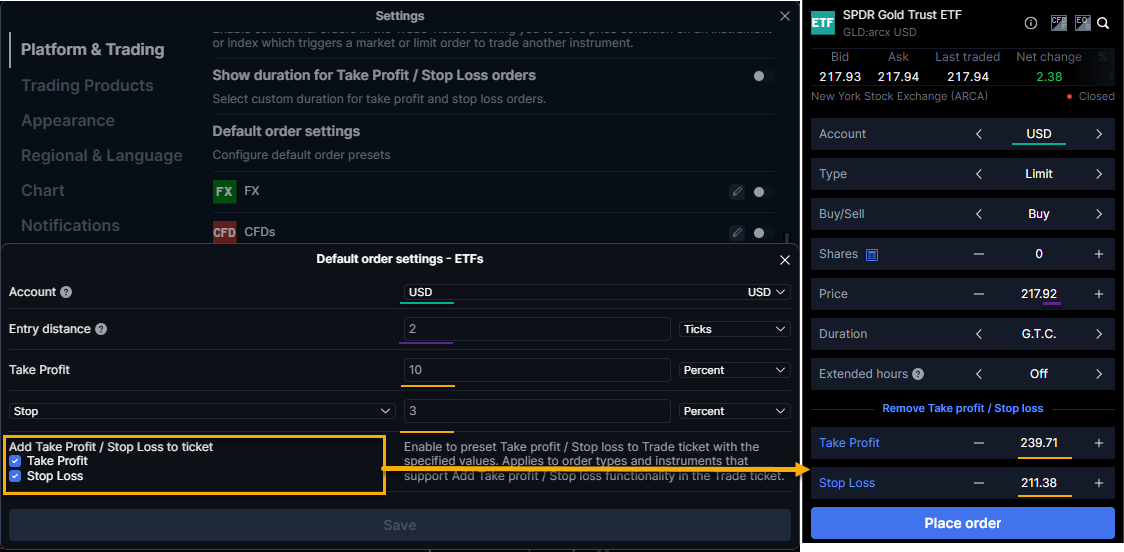Open the Ticks unit dropdown
The image size is (1124, 552).
(x=734, y=329)
